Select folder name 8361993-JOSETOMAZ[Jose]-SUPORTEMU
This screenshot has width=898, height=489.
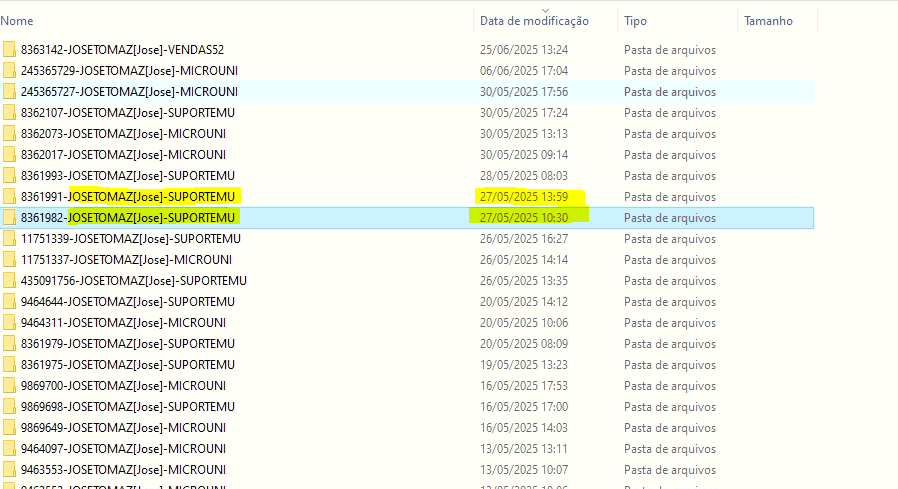[128, 176]
